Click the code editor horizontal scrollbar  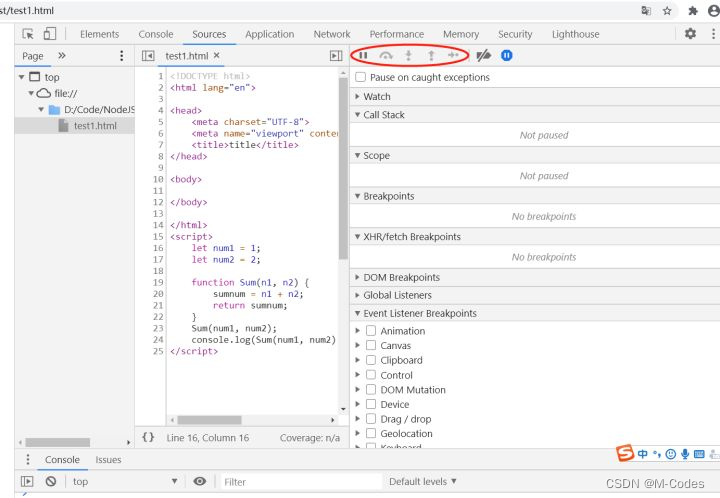click(x=209, y=420)
